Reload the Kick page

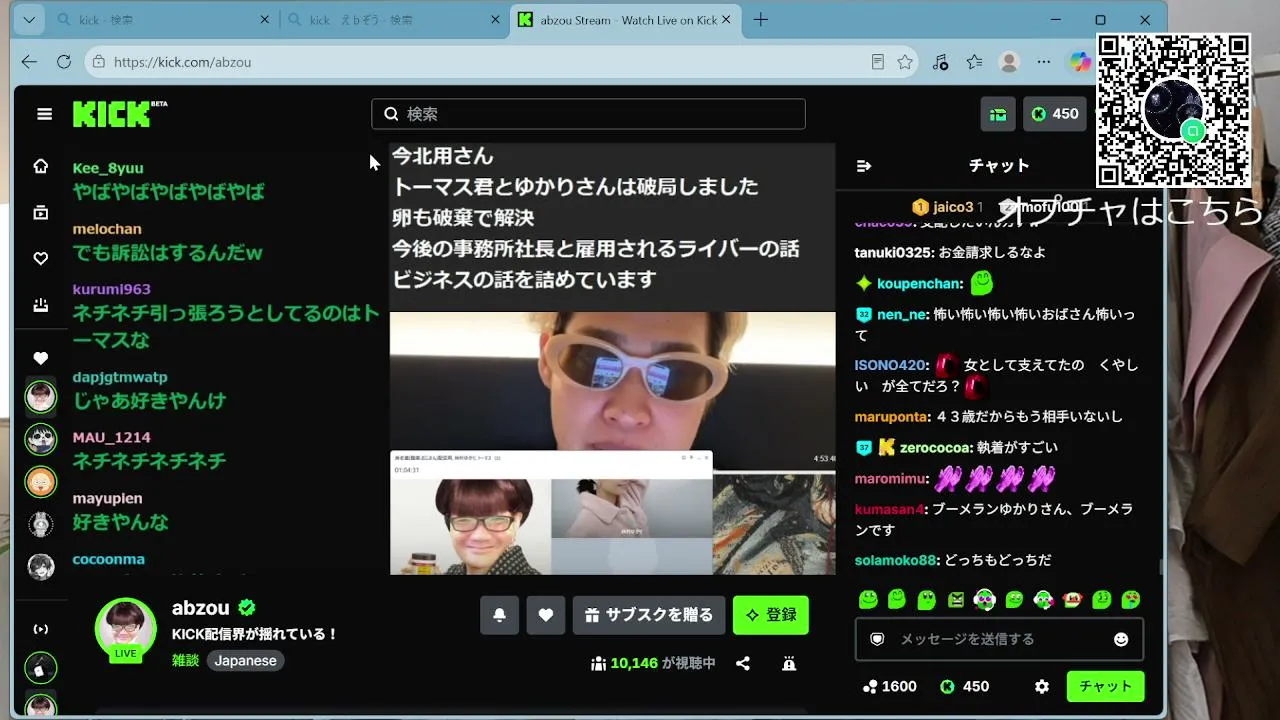click(64, 62)
